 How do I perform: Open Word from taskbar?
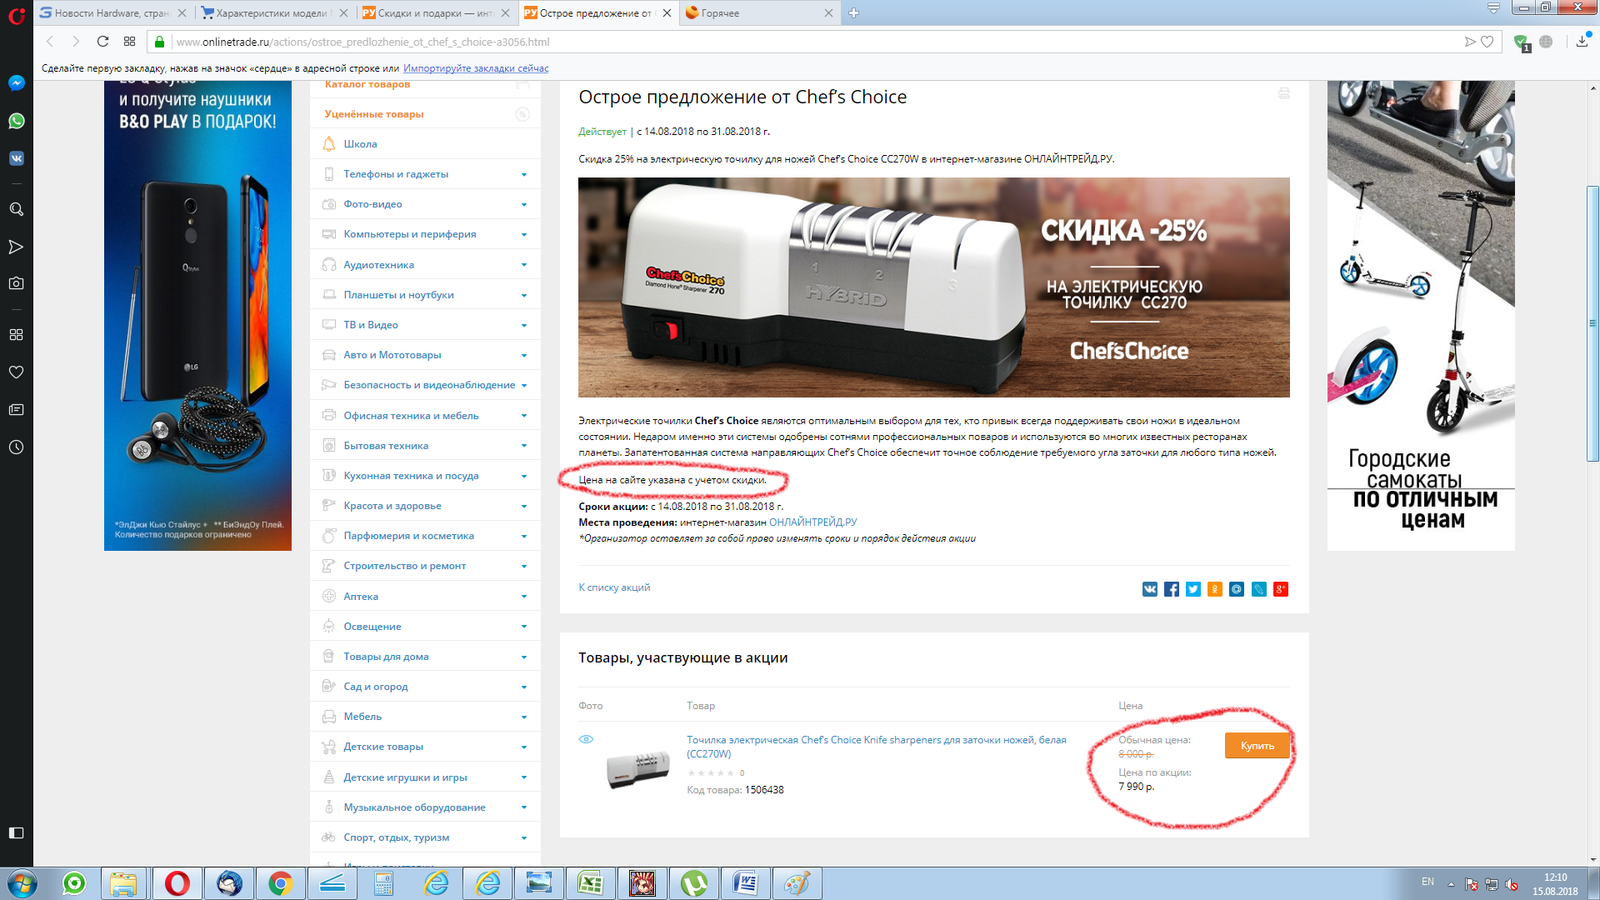tap(746, 884)
